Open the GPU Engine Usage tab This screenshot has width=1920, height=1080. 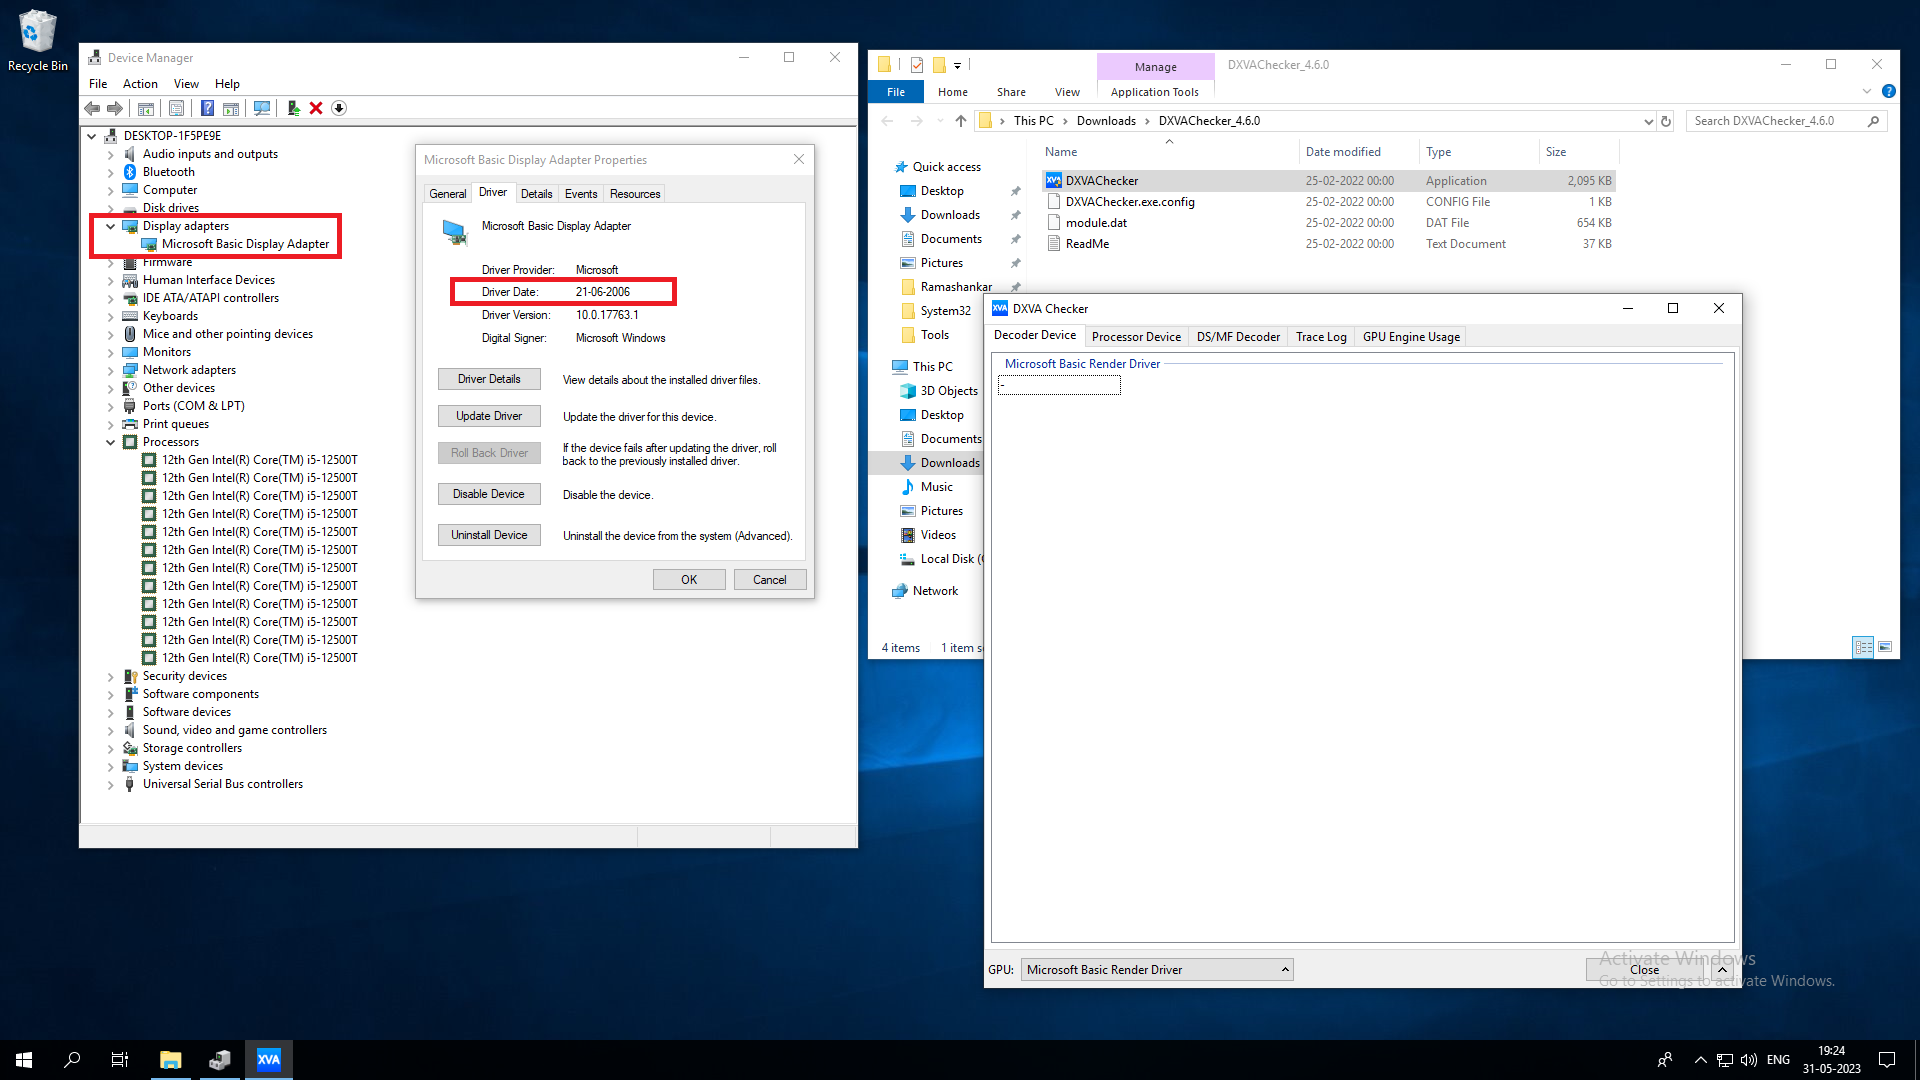pyautogui.click(x=1411, y=337)
